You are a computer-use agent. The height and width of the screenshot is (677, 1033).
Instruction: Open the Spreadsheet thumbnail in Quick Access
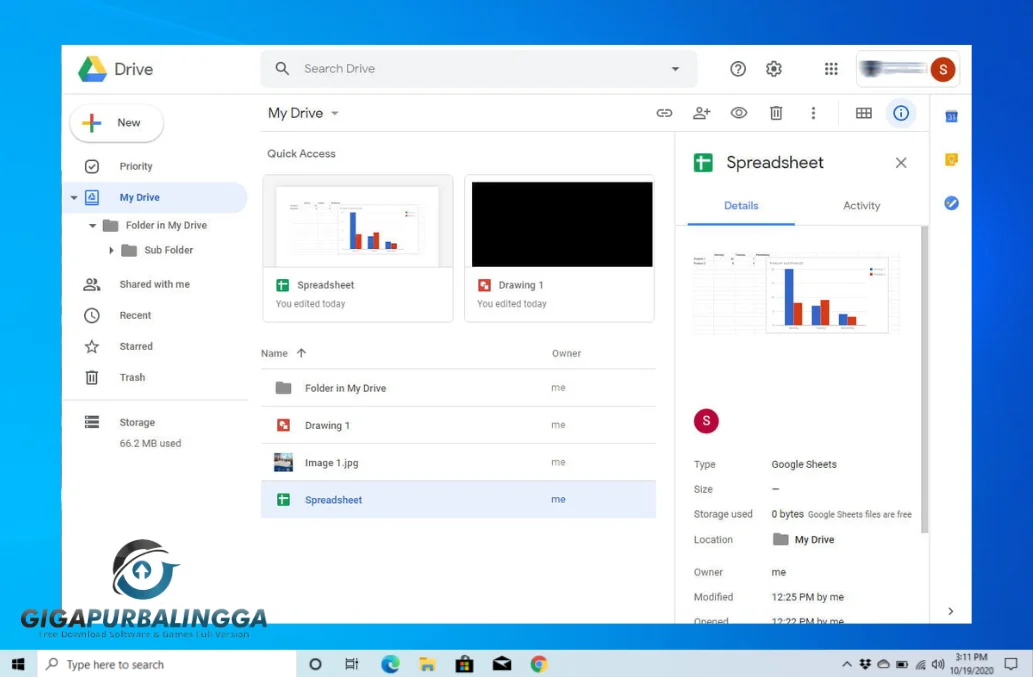pos(357,222)
